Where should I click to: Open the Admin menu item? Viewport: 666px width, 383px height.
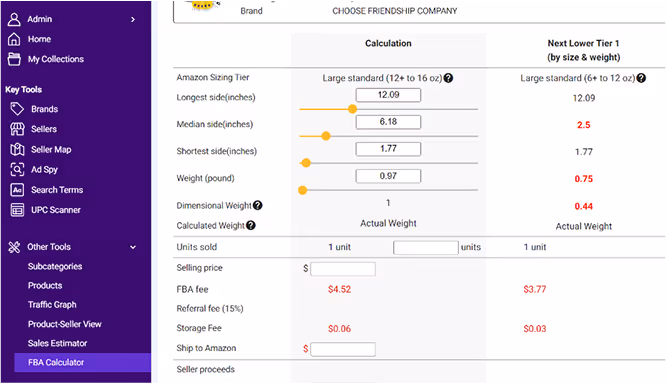tap(40, 19)
